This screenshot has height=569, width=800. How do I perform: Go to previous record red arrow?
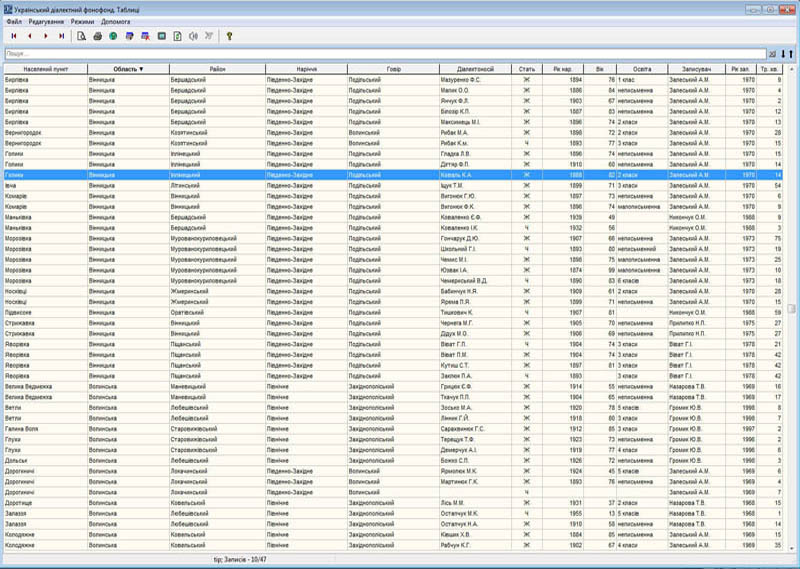pyautogui.click(x=30, y=36)
